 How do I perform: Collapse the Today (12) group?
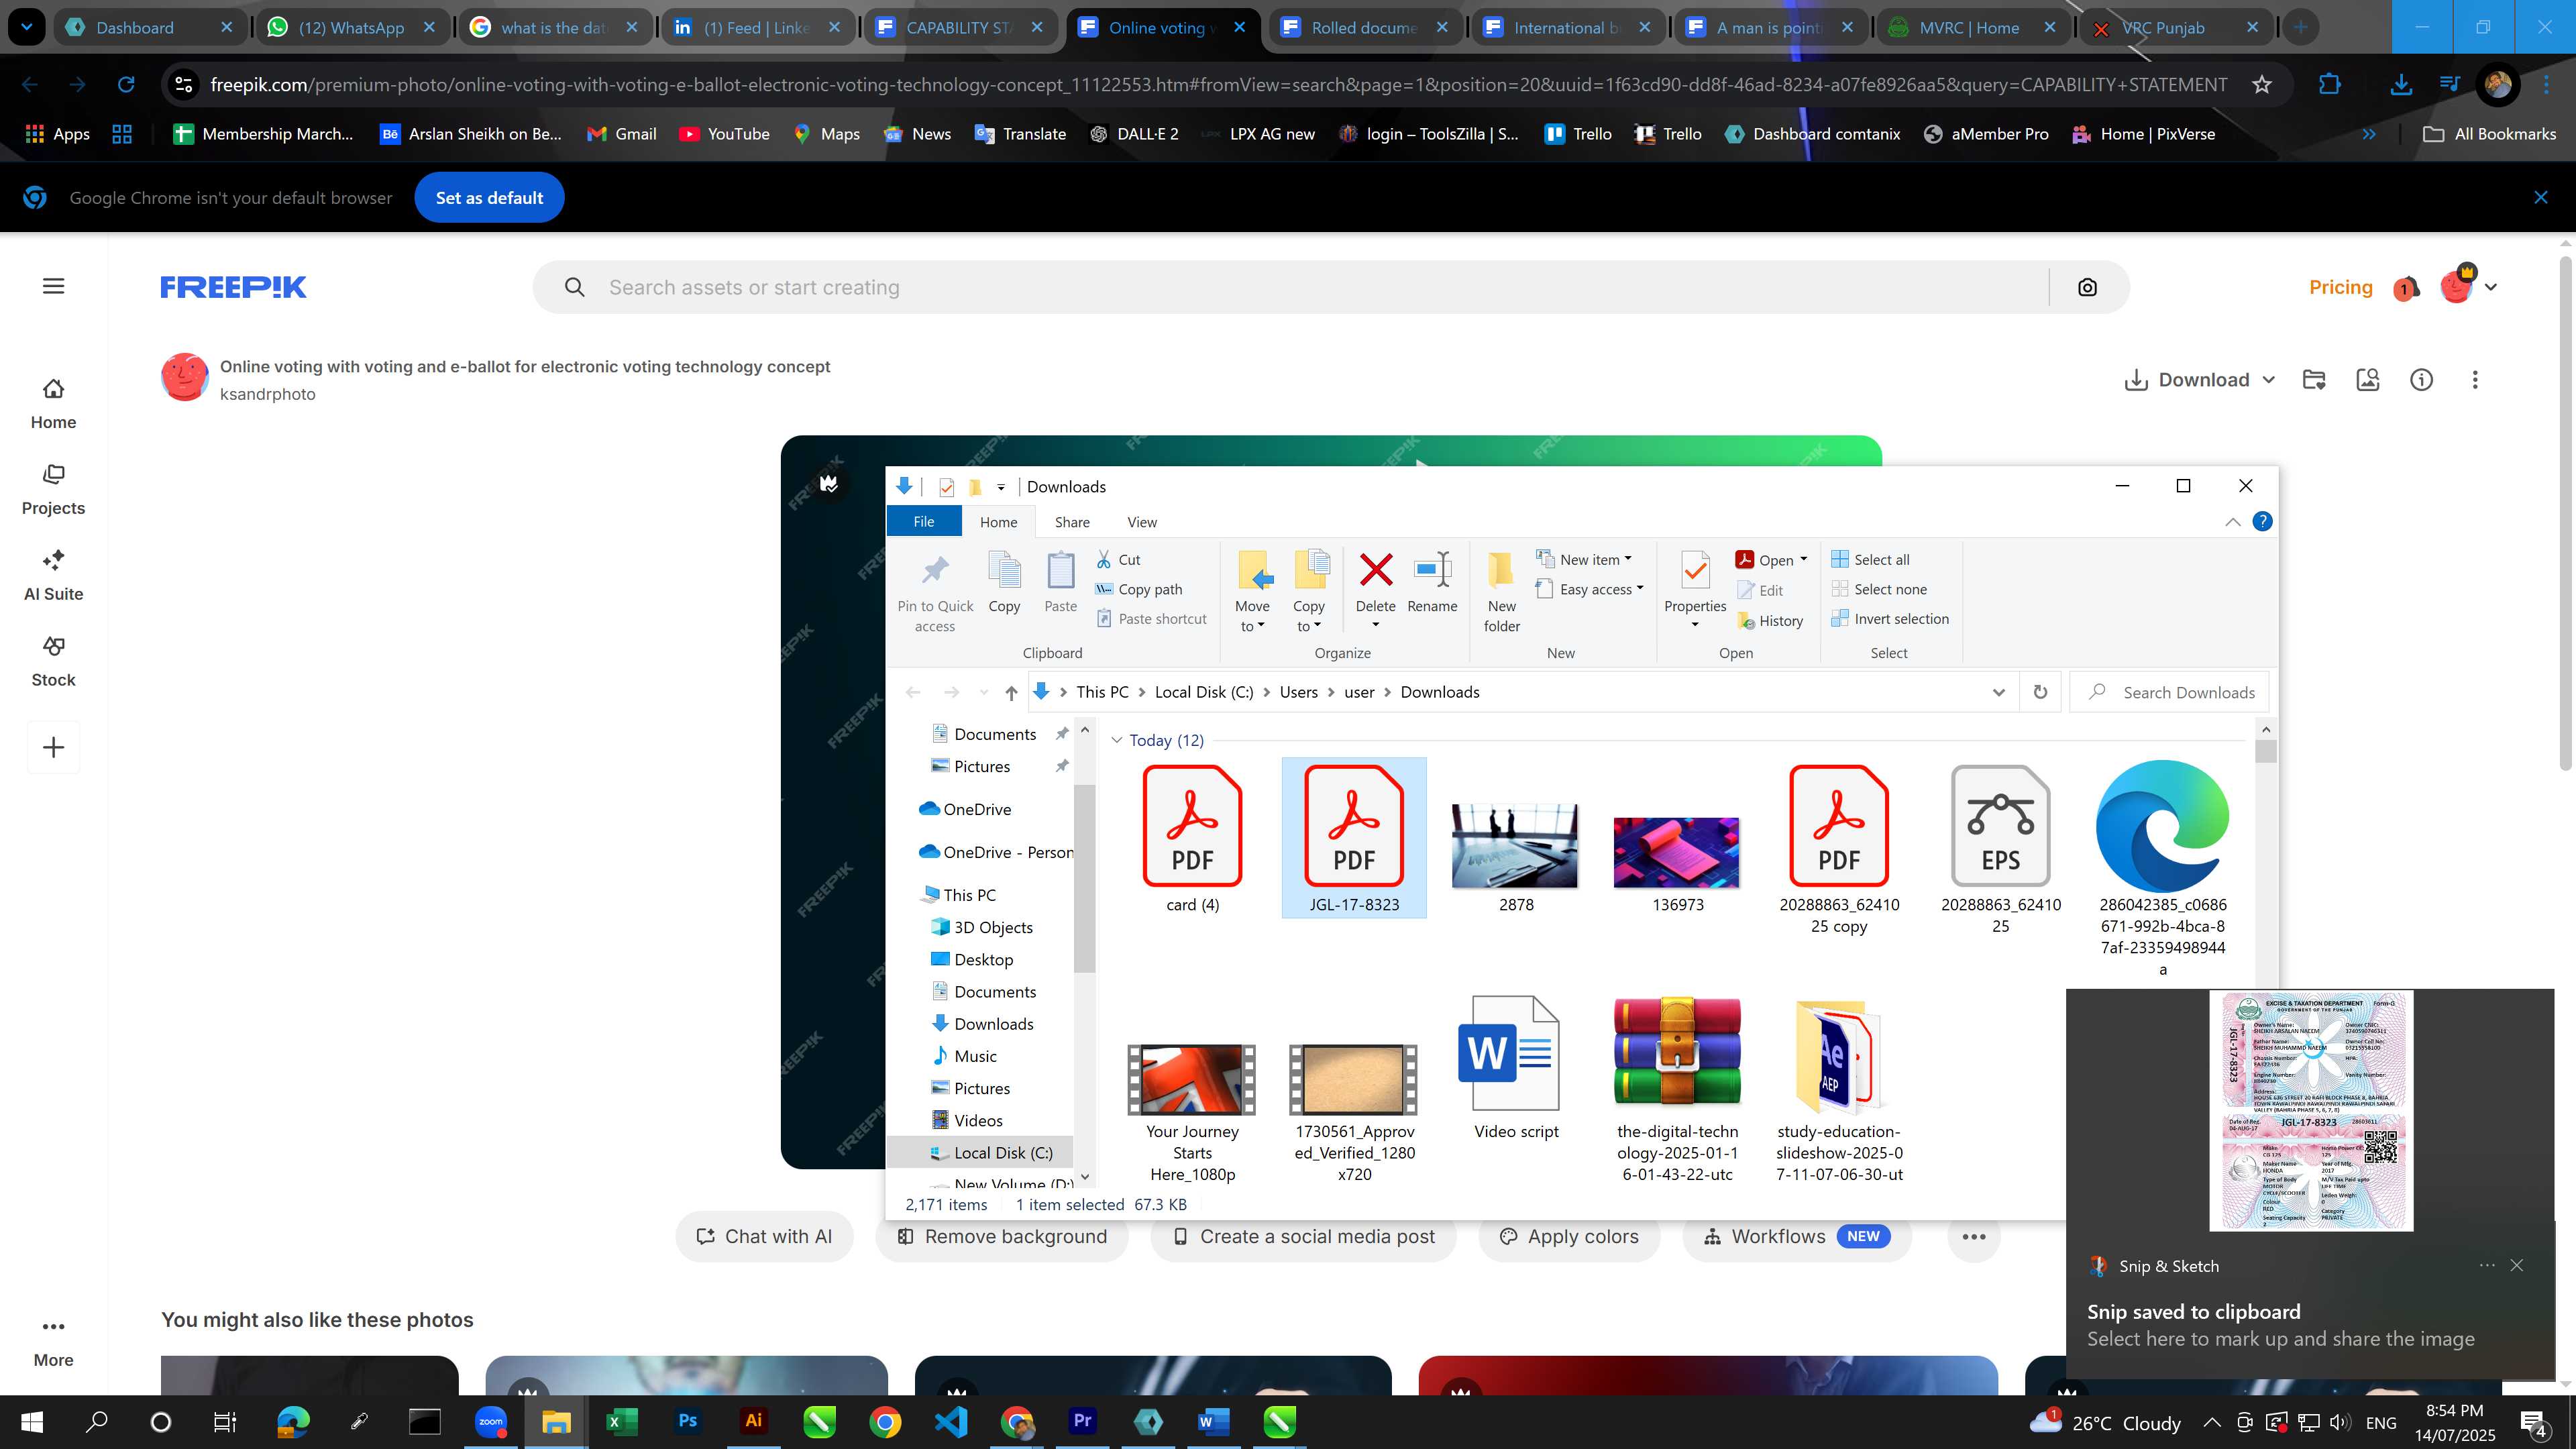click(x=1117, y=740)
